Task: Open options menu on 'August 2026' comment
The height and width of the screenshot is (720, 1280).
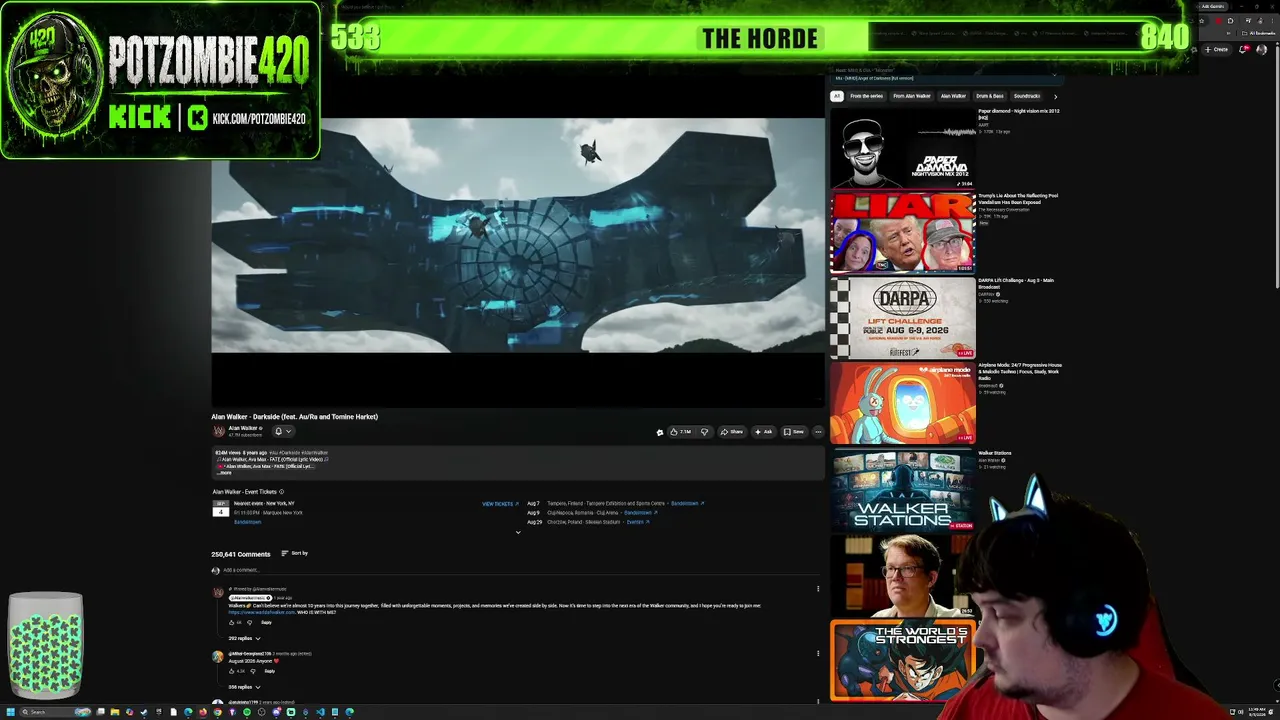Action: [818, 654]
